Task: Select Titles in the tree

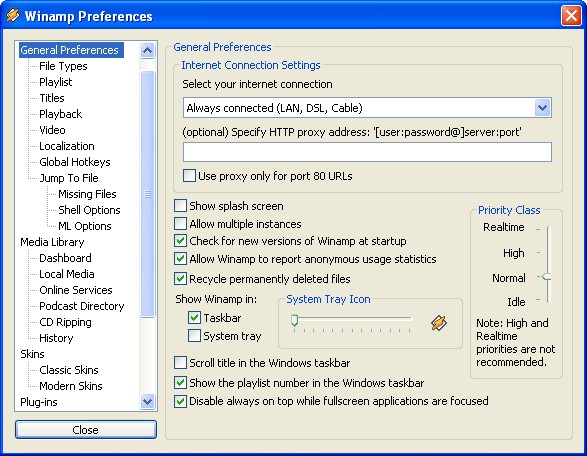Action: (52, 98)
